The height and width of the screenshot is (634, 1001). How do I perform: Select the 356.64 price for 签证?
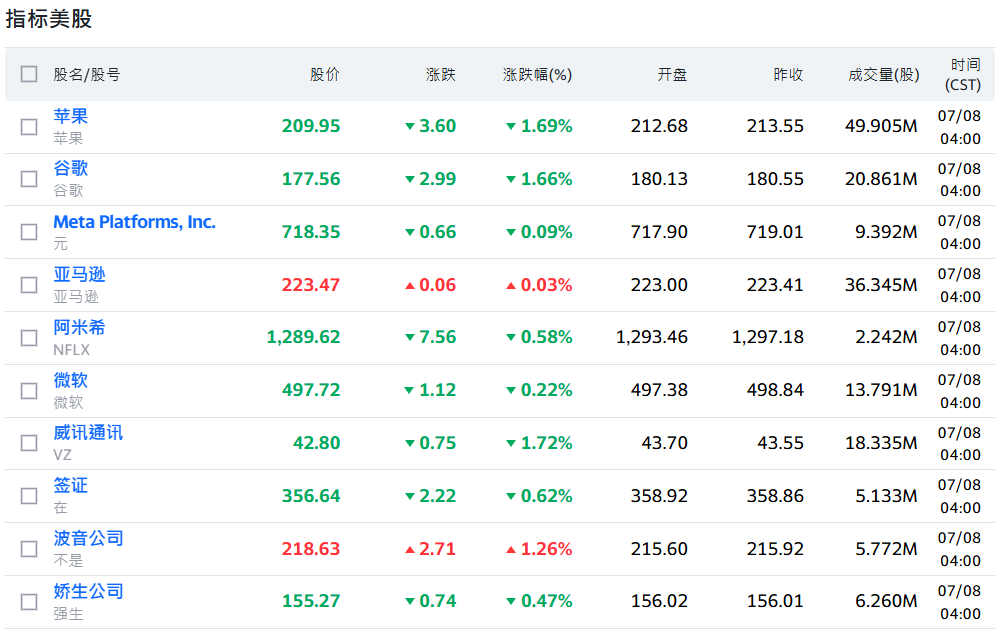tap(311, 496)
